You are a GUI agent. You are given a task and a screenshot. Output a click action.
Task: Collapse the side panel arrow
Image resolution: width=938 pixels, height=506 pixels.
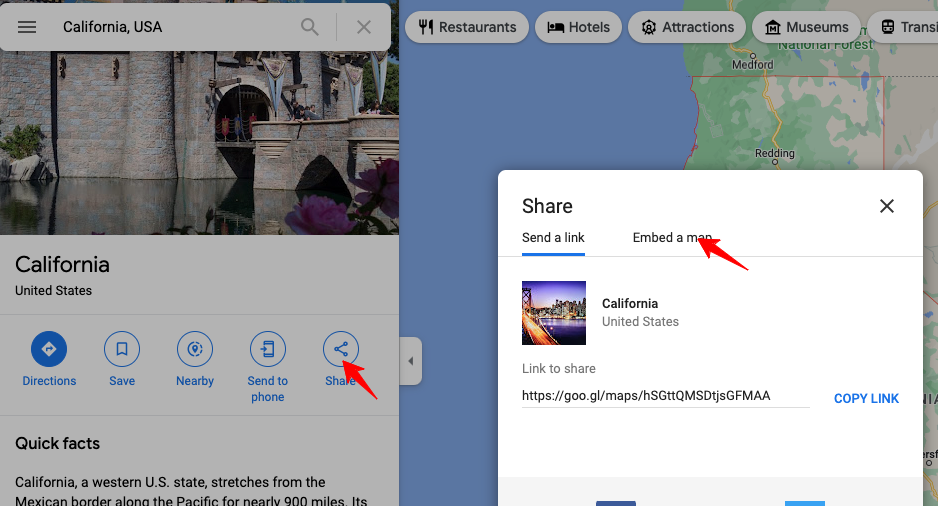click(410, 361)
